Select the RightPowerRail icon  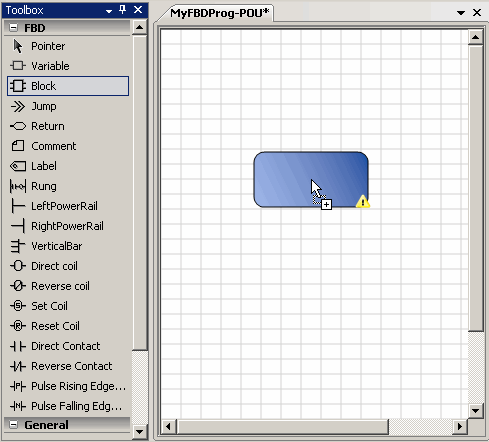18,226
